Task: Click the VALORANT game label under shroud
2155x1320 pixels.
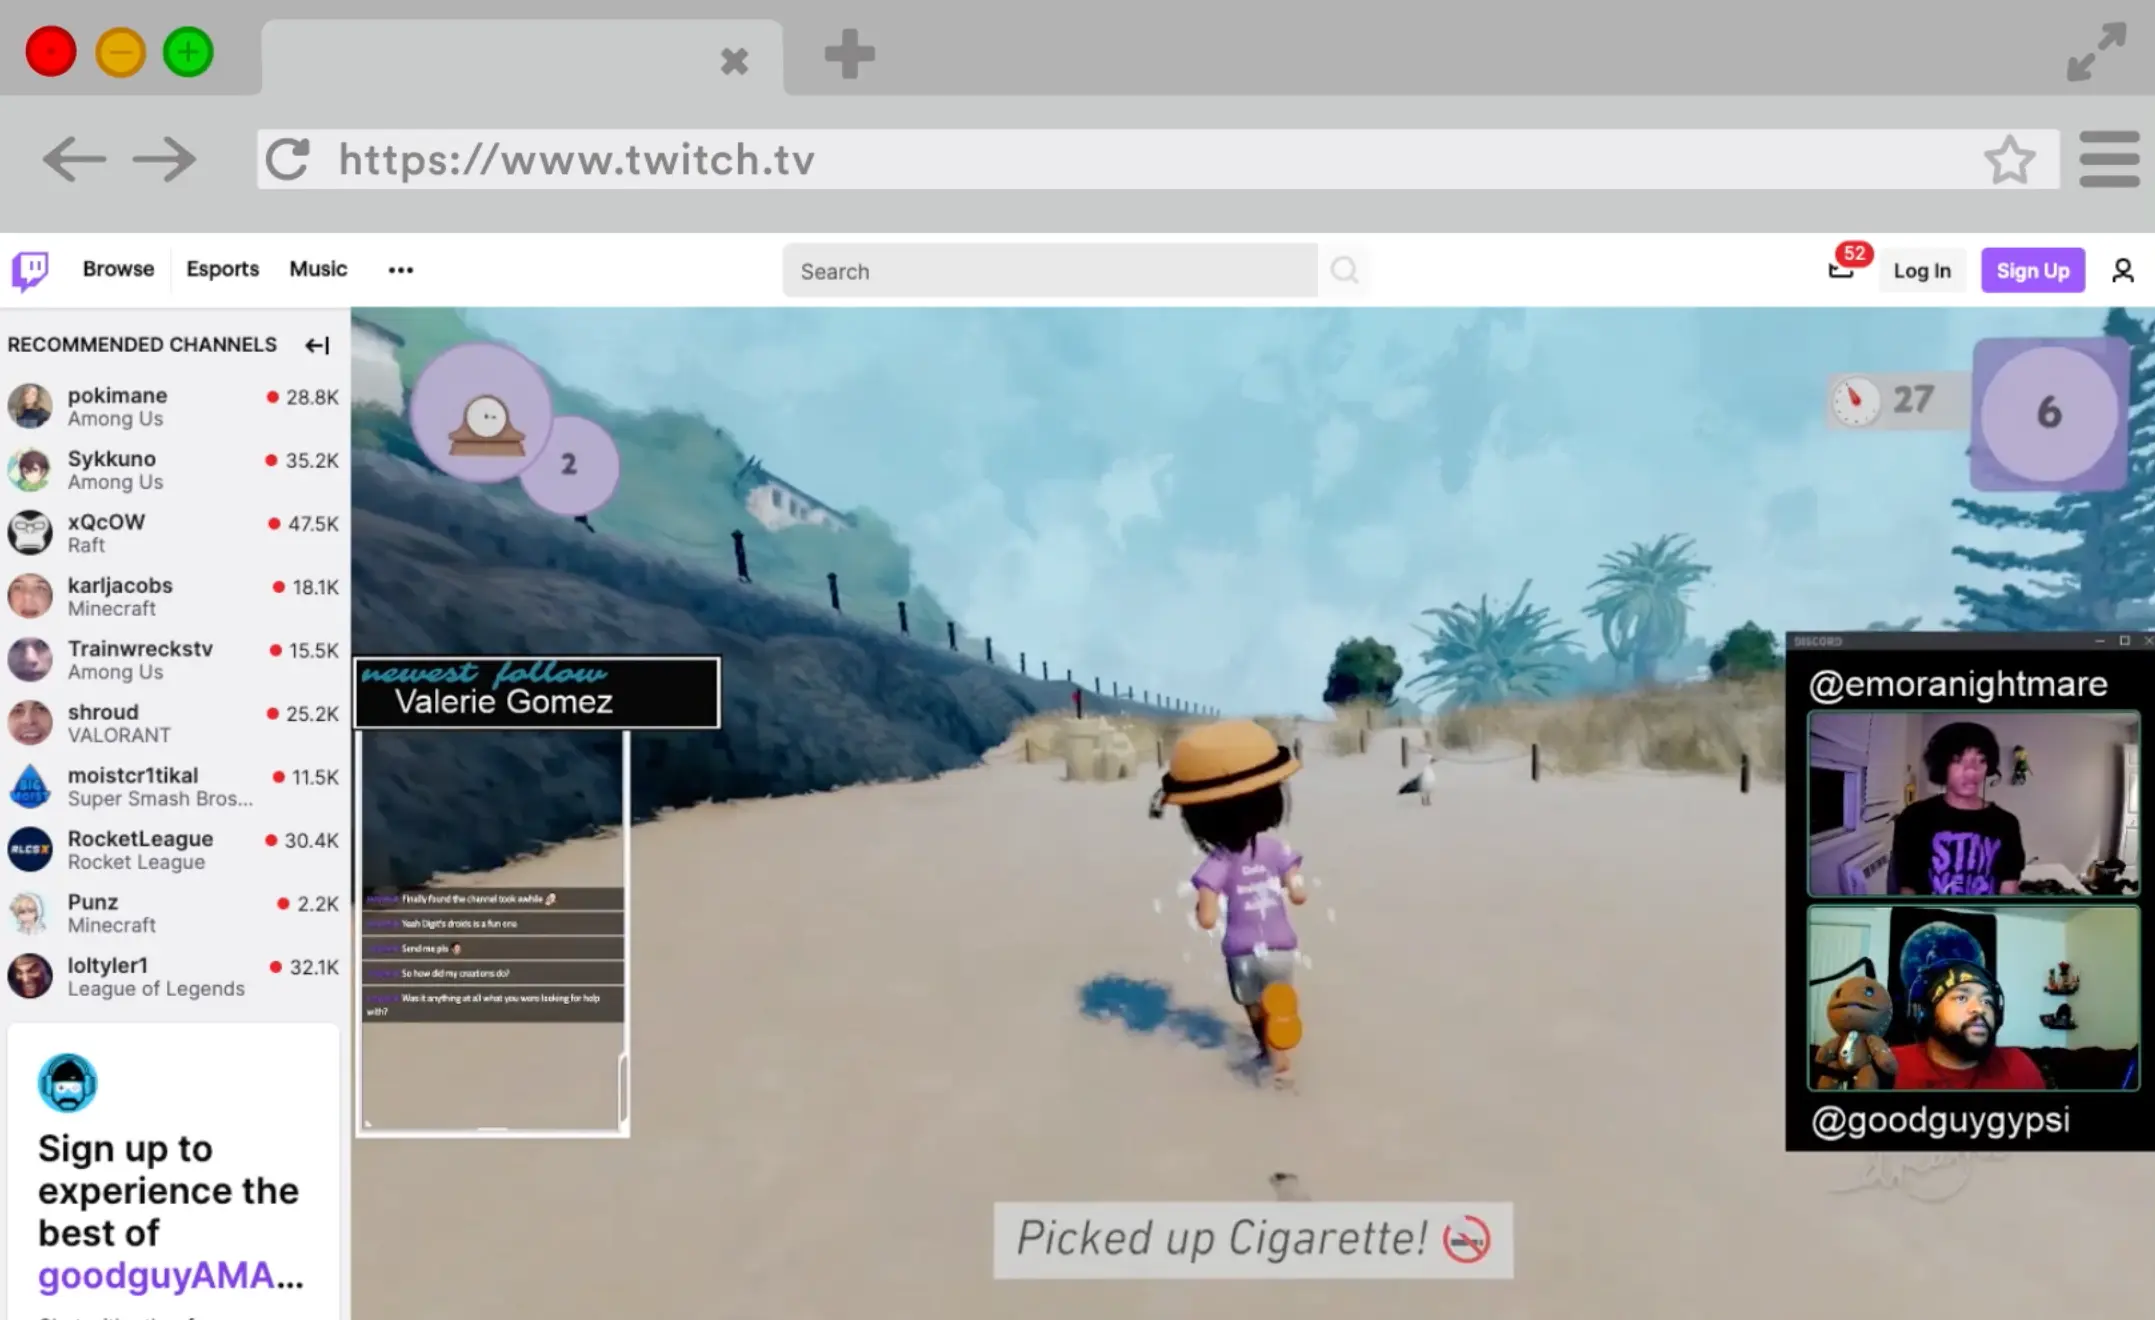Action: [x=119, y=736]
